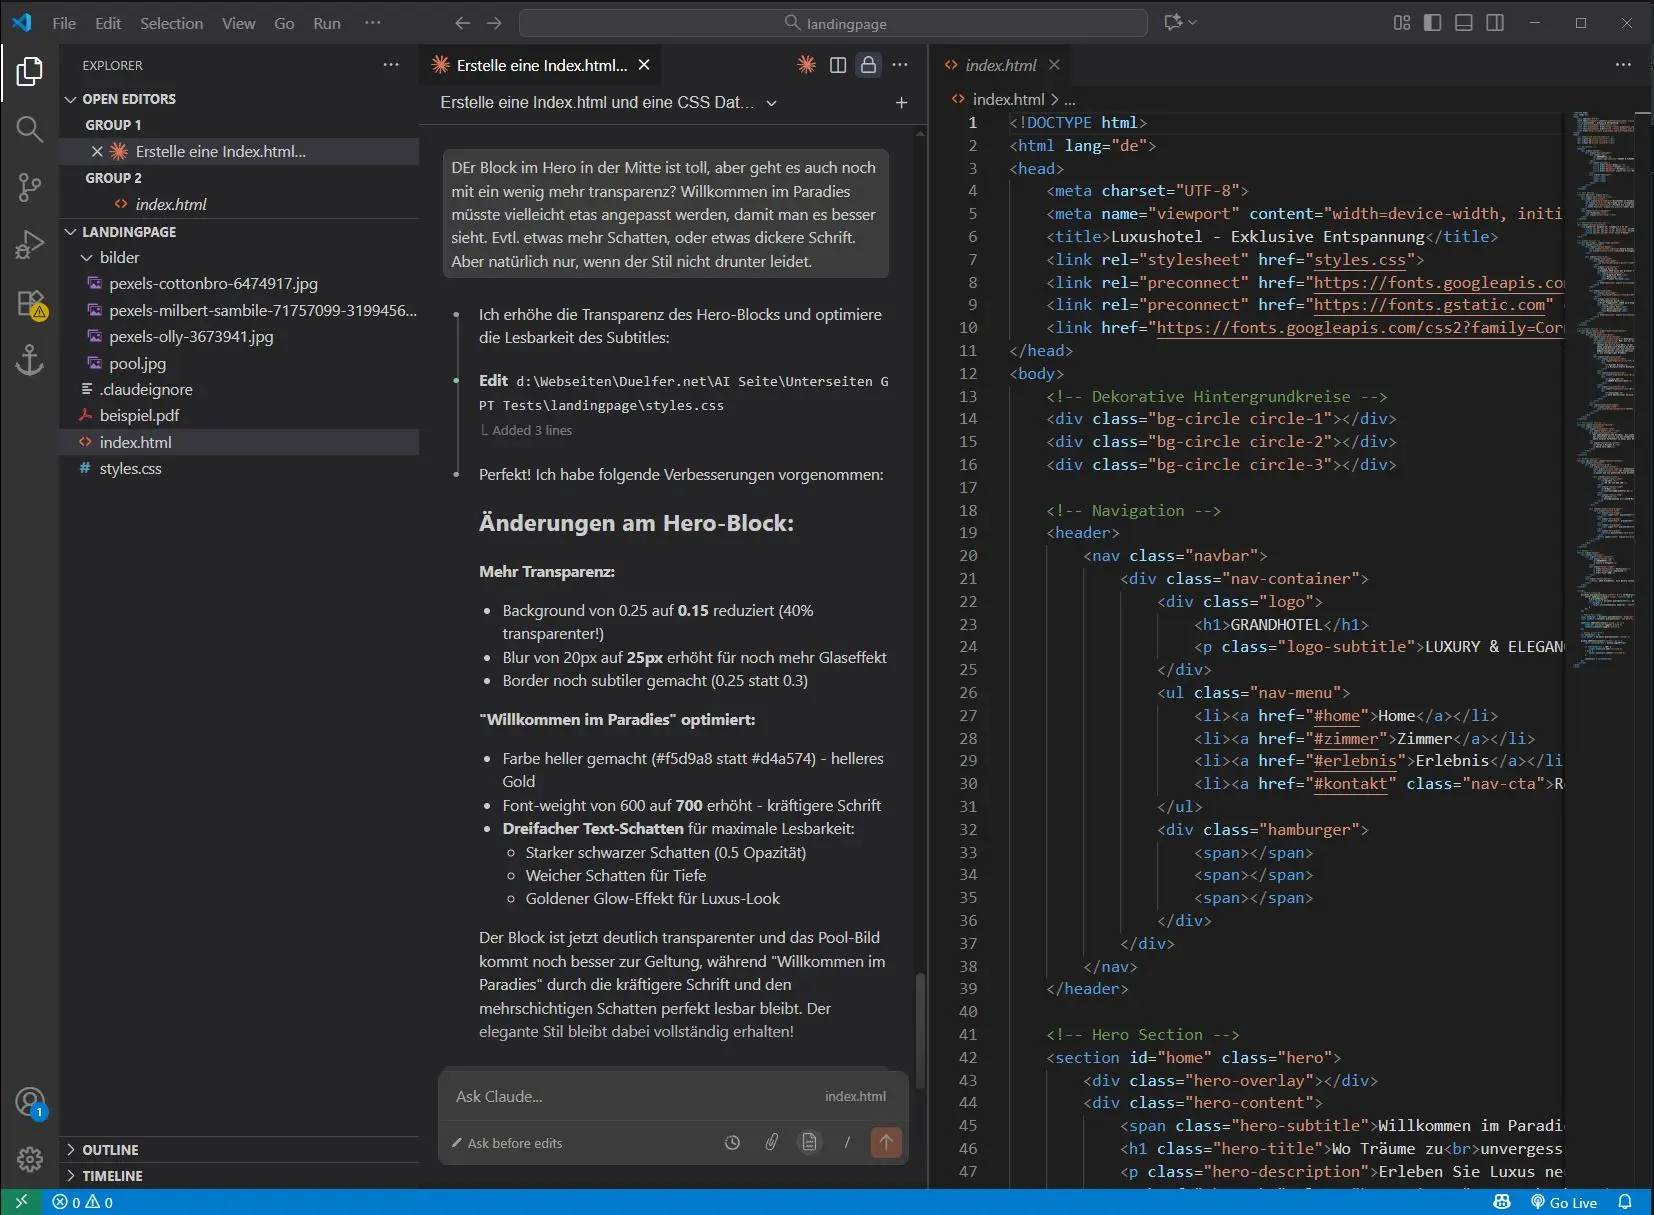Toggle the editor group lock icon
Image resolution: width=1654 pixels, height=1215 pixels.
(868, 65)
